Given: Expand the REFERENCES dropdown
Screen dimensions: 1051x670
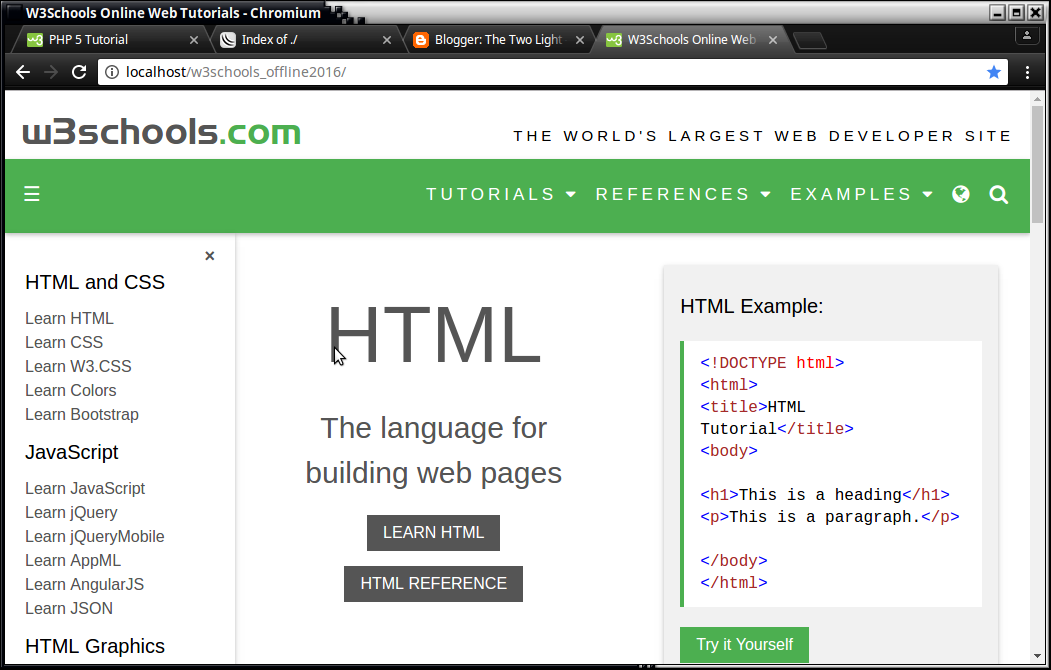Looking at the screenshot, I should pyautogui.click(x=683, y=194).
